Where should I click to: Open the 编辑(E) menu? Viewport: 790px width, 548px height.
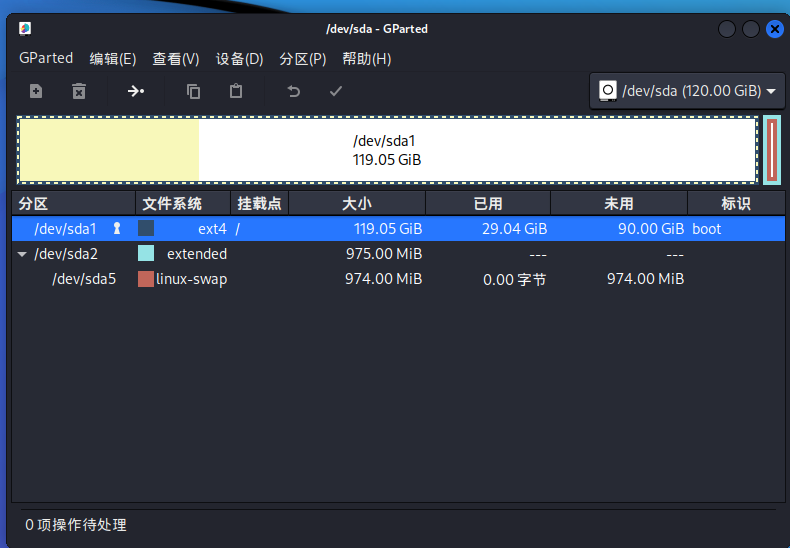113,59
